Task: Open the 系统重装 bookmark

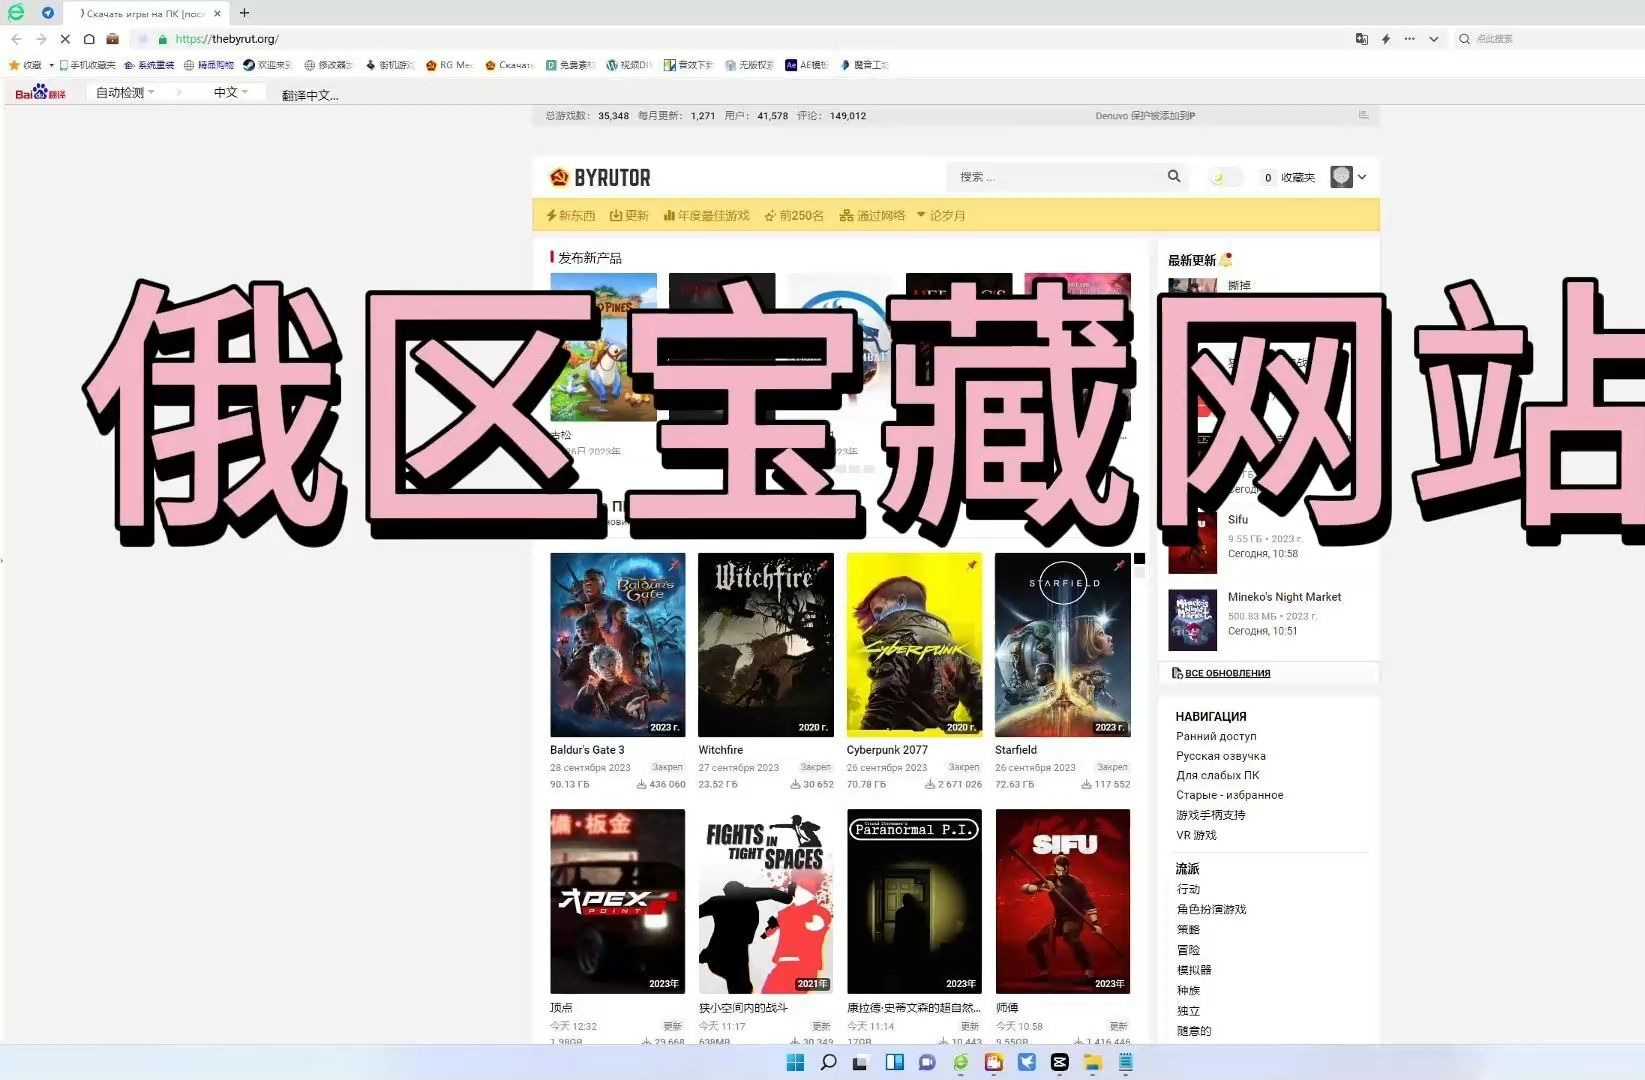Action: [x=149, y=65]
